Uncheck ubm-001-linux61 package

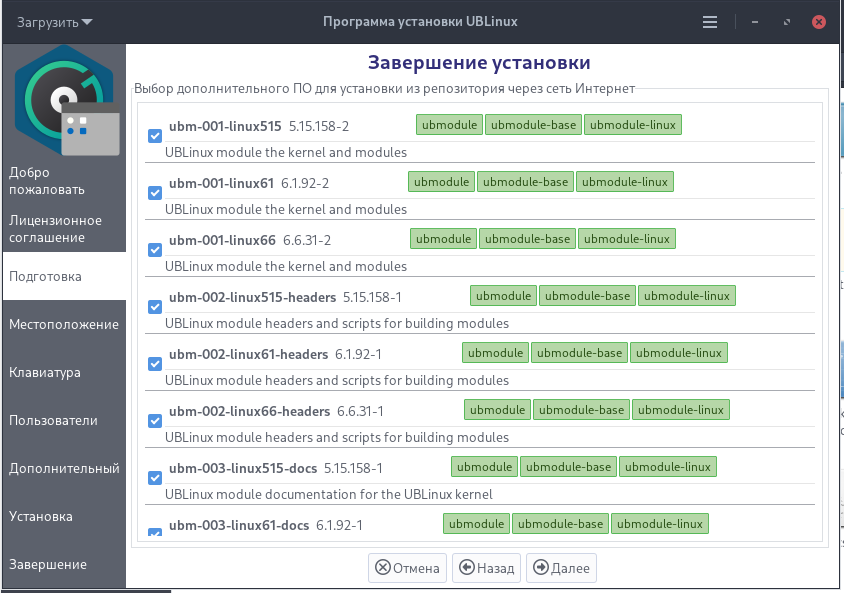(x=155, y=193)
